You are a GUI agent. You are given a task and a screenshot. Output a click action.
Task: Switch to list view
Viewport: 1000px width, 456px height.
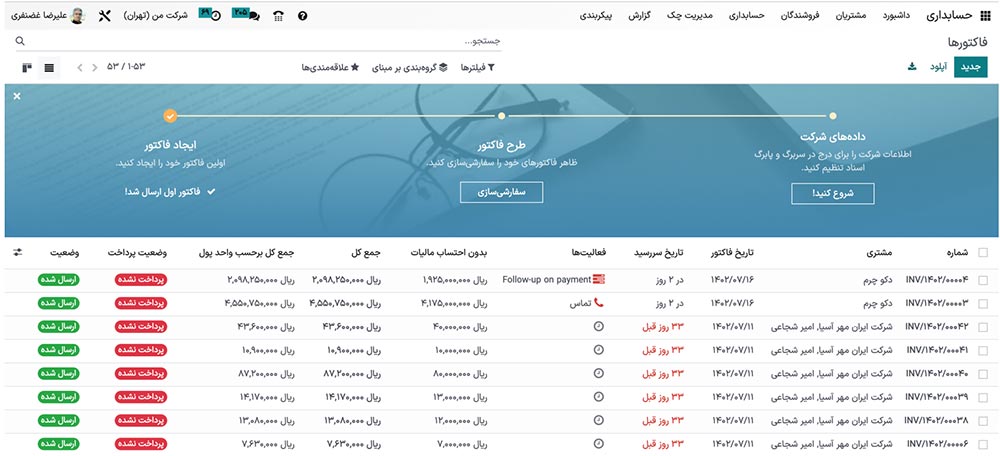point(49,67)
